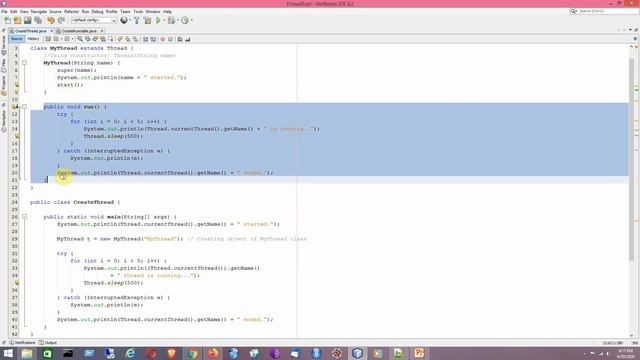The height and width of the screenshot is (360, 640).
Task: Click the Windows Start button
Action: (x=8, y=353)
